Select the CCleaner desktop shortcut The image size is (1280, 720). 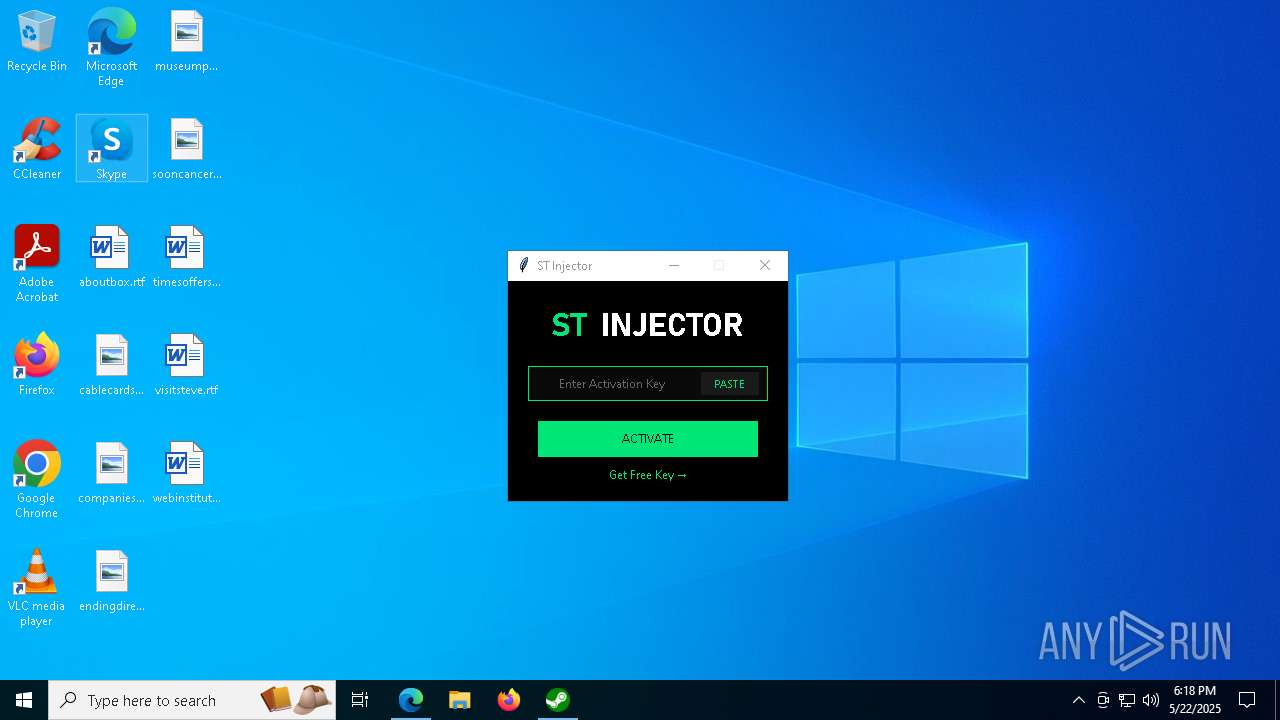(37, 149)
